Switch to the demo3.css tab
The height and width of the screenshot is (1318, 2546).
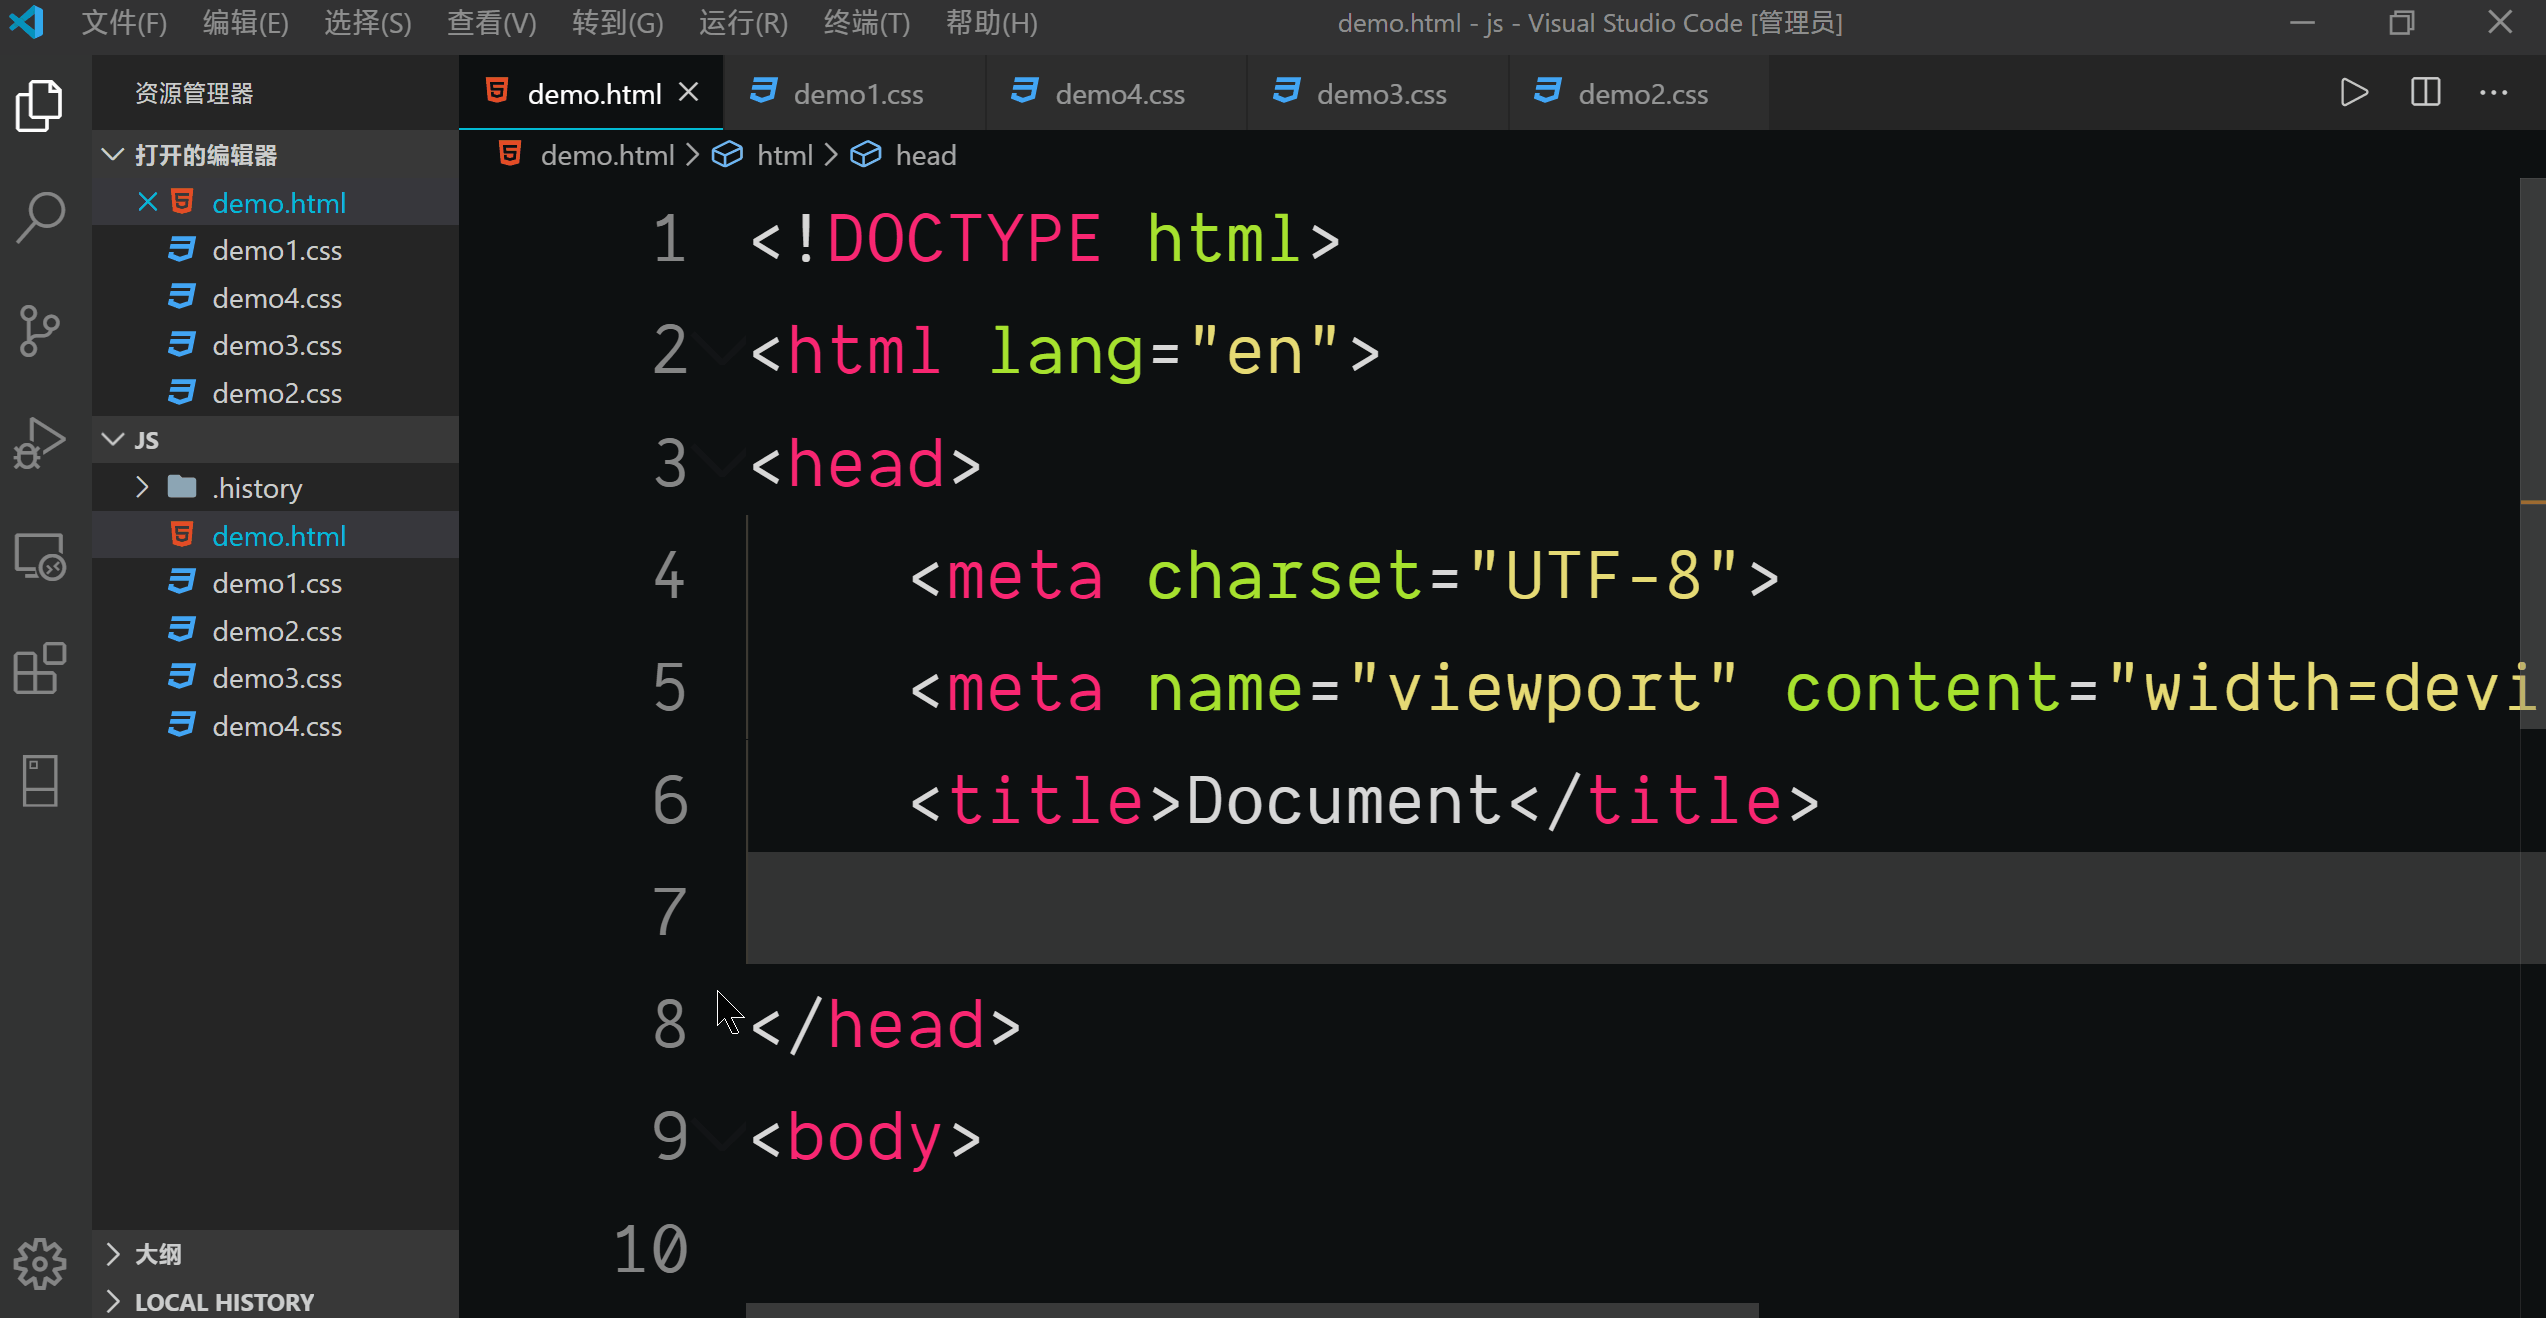[1380, 94]
